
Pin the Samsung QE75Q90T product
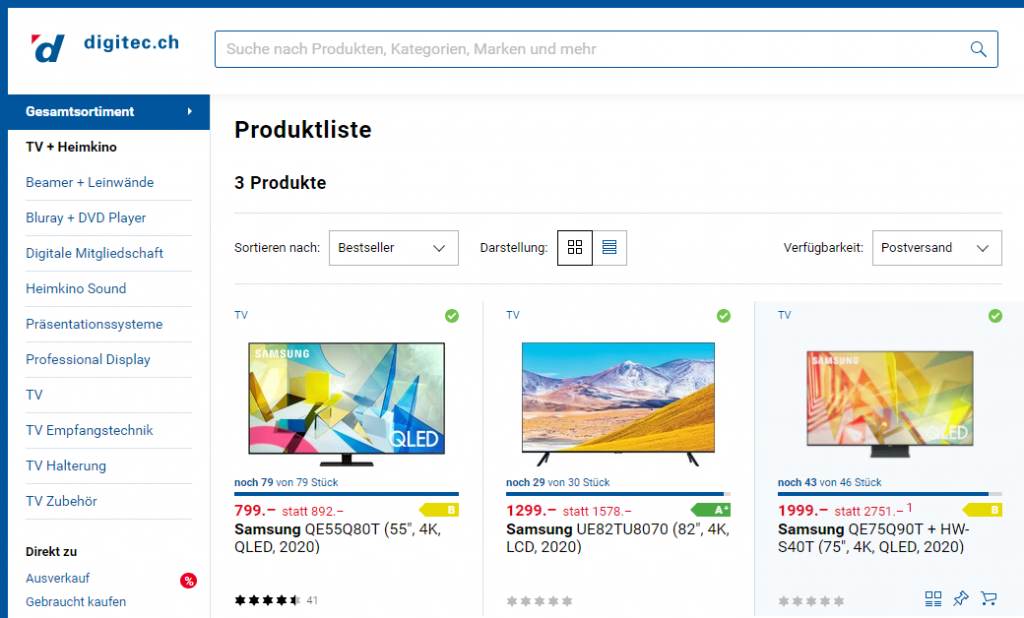(961, 599)
